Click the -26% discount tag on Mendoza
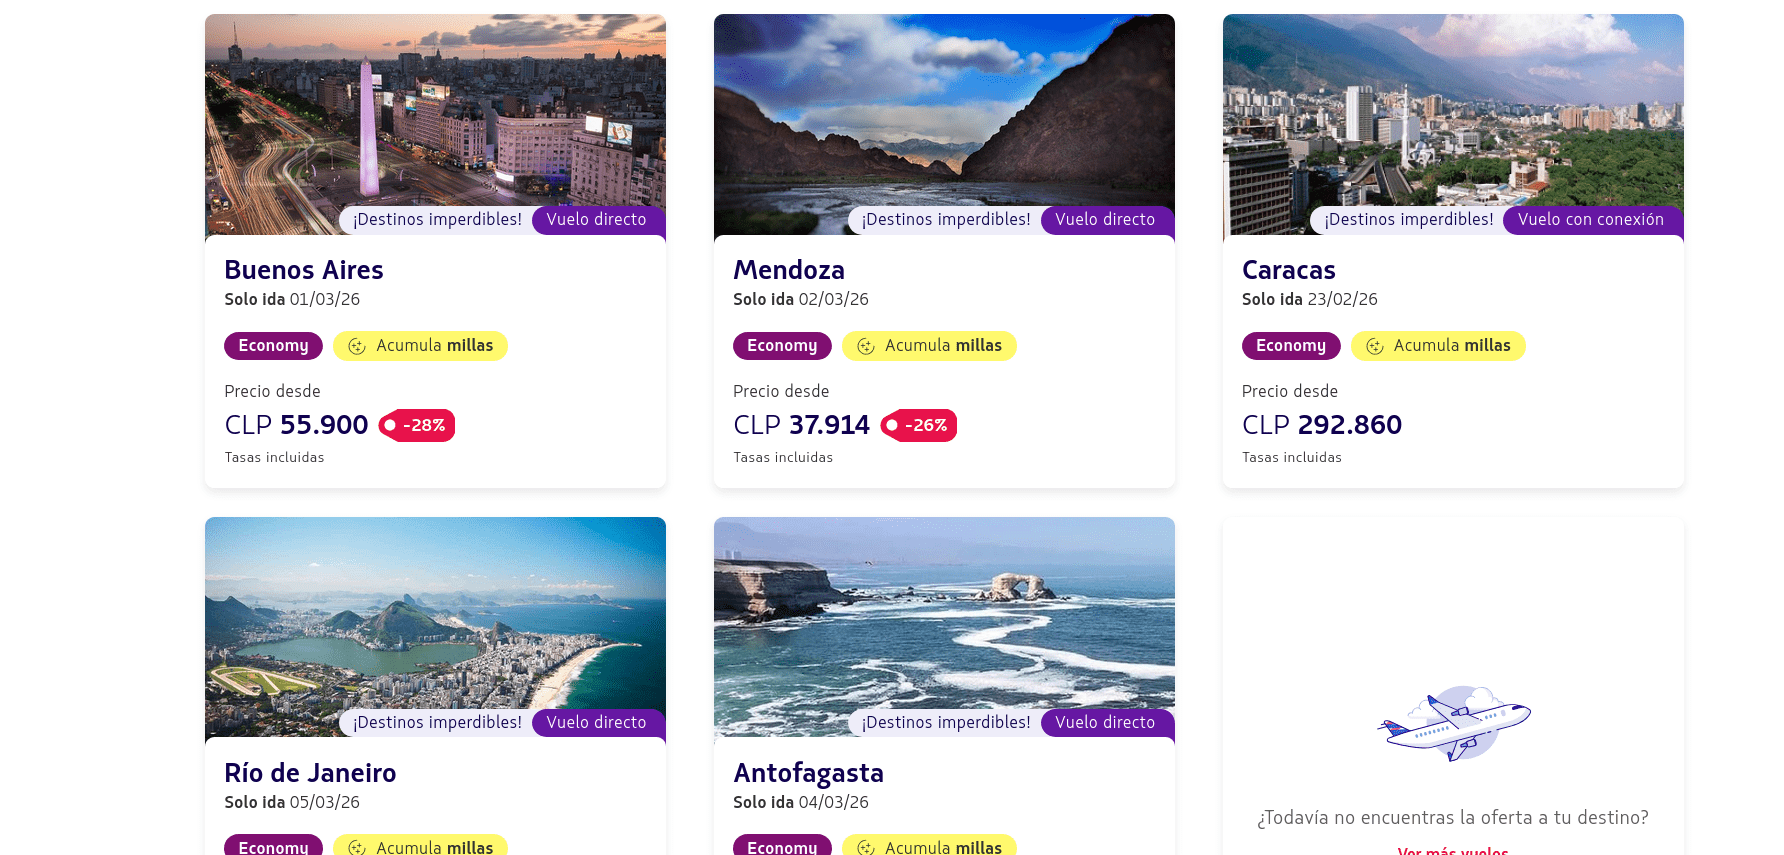The image size is (1784, 855). 919,425
